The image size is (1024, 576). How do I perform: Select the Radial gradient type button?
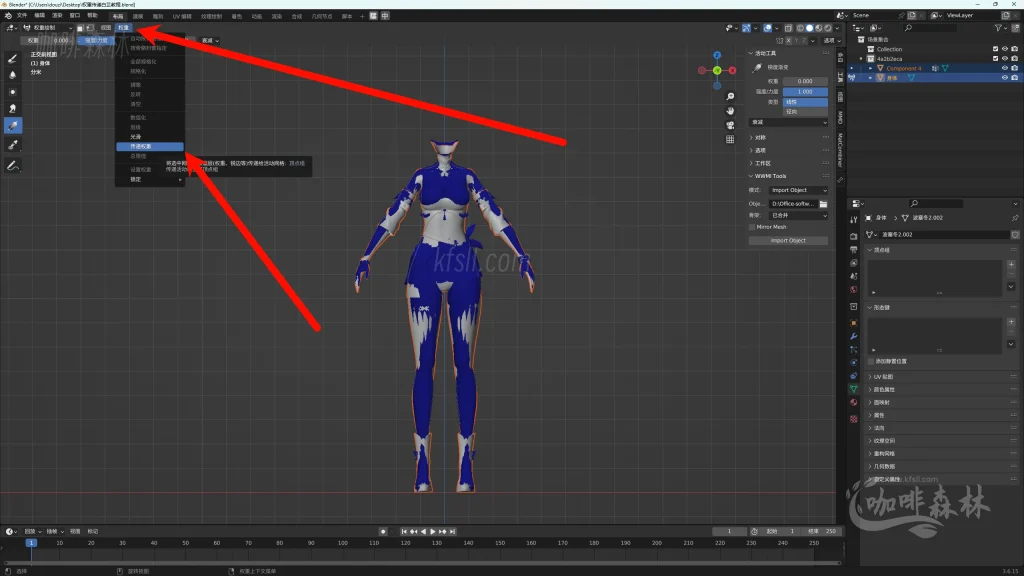pos(805,112)
